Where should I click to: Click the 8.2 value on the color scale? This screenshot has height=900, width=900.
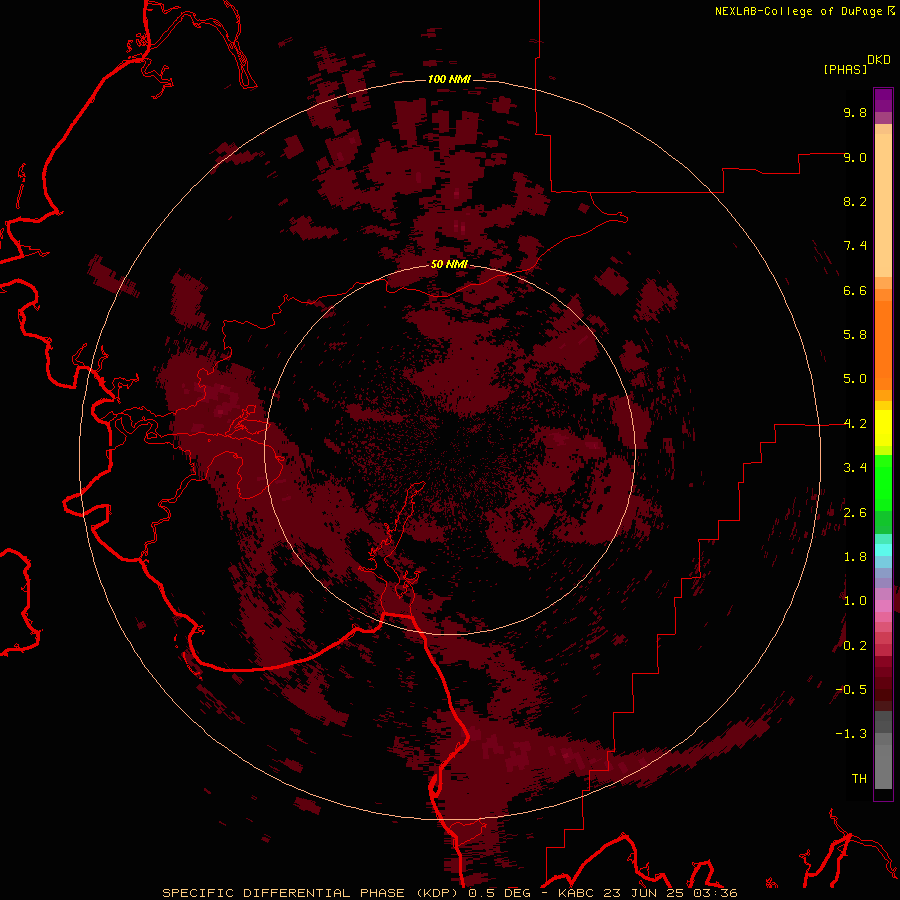click(855, 201)
